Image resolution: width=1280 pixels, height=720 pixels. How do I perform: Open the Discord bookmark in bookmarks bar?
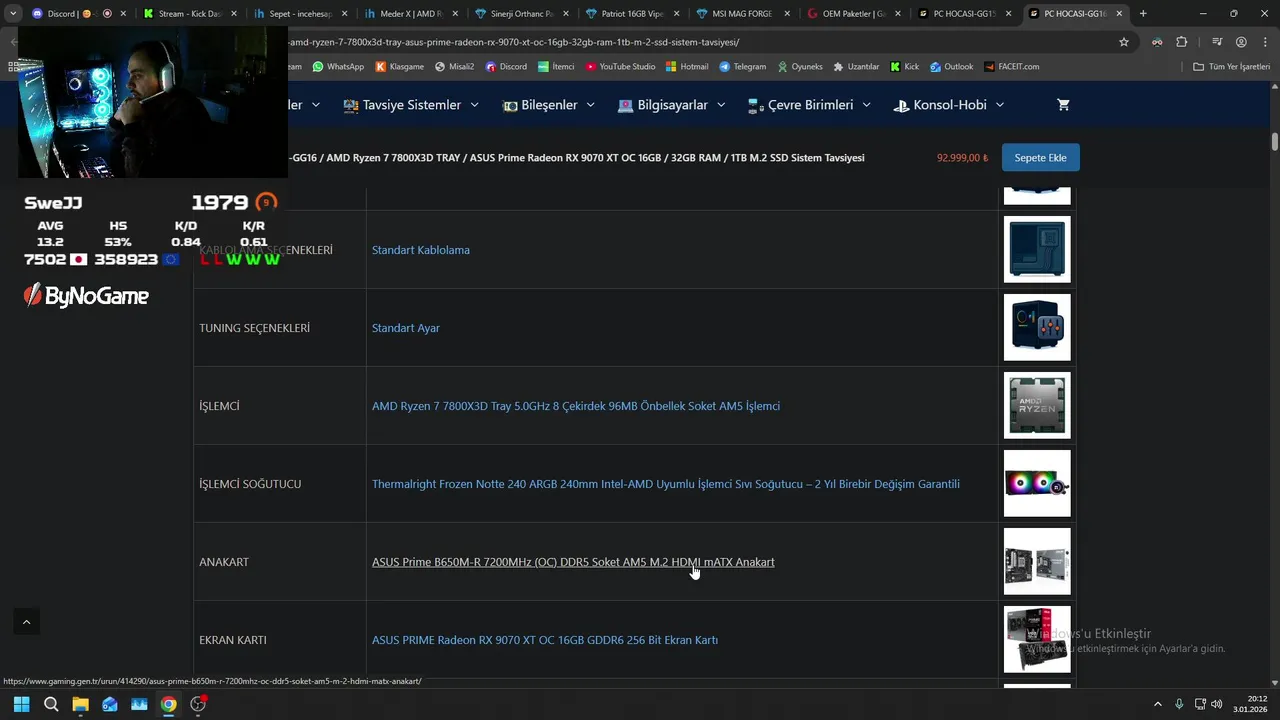point(506,67)
